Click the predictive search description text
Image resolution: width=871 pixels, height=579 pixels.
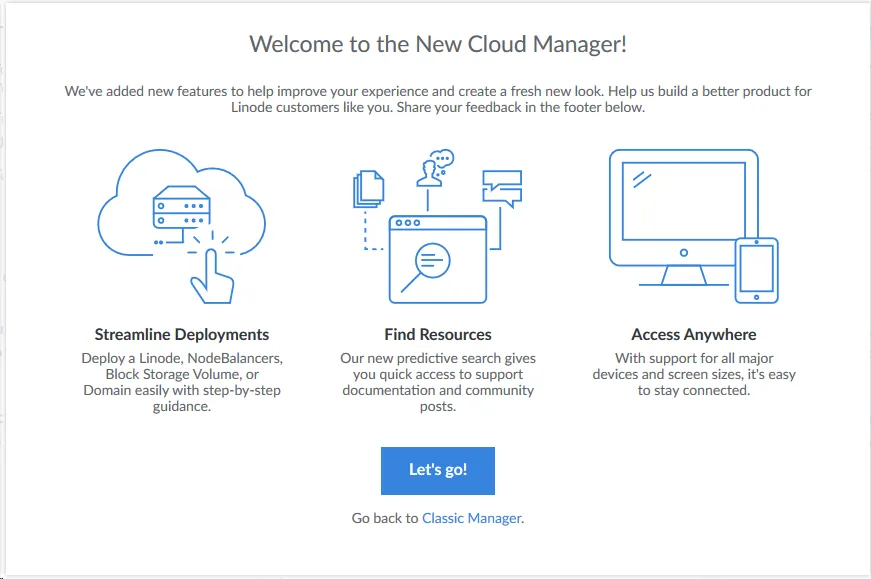pyautogui.click(x=438, y=382)
